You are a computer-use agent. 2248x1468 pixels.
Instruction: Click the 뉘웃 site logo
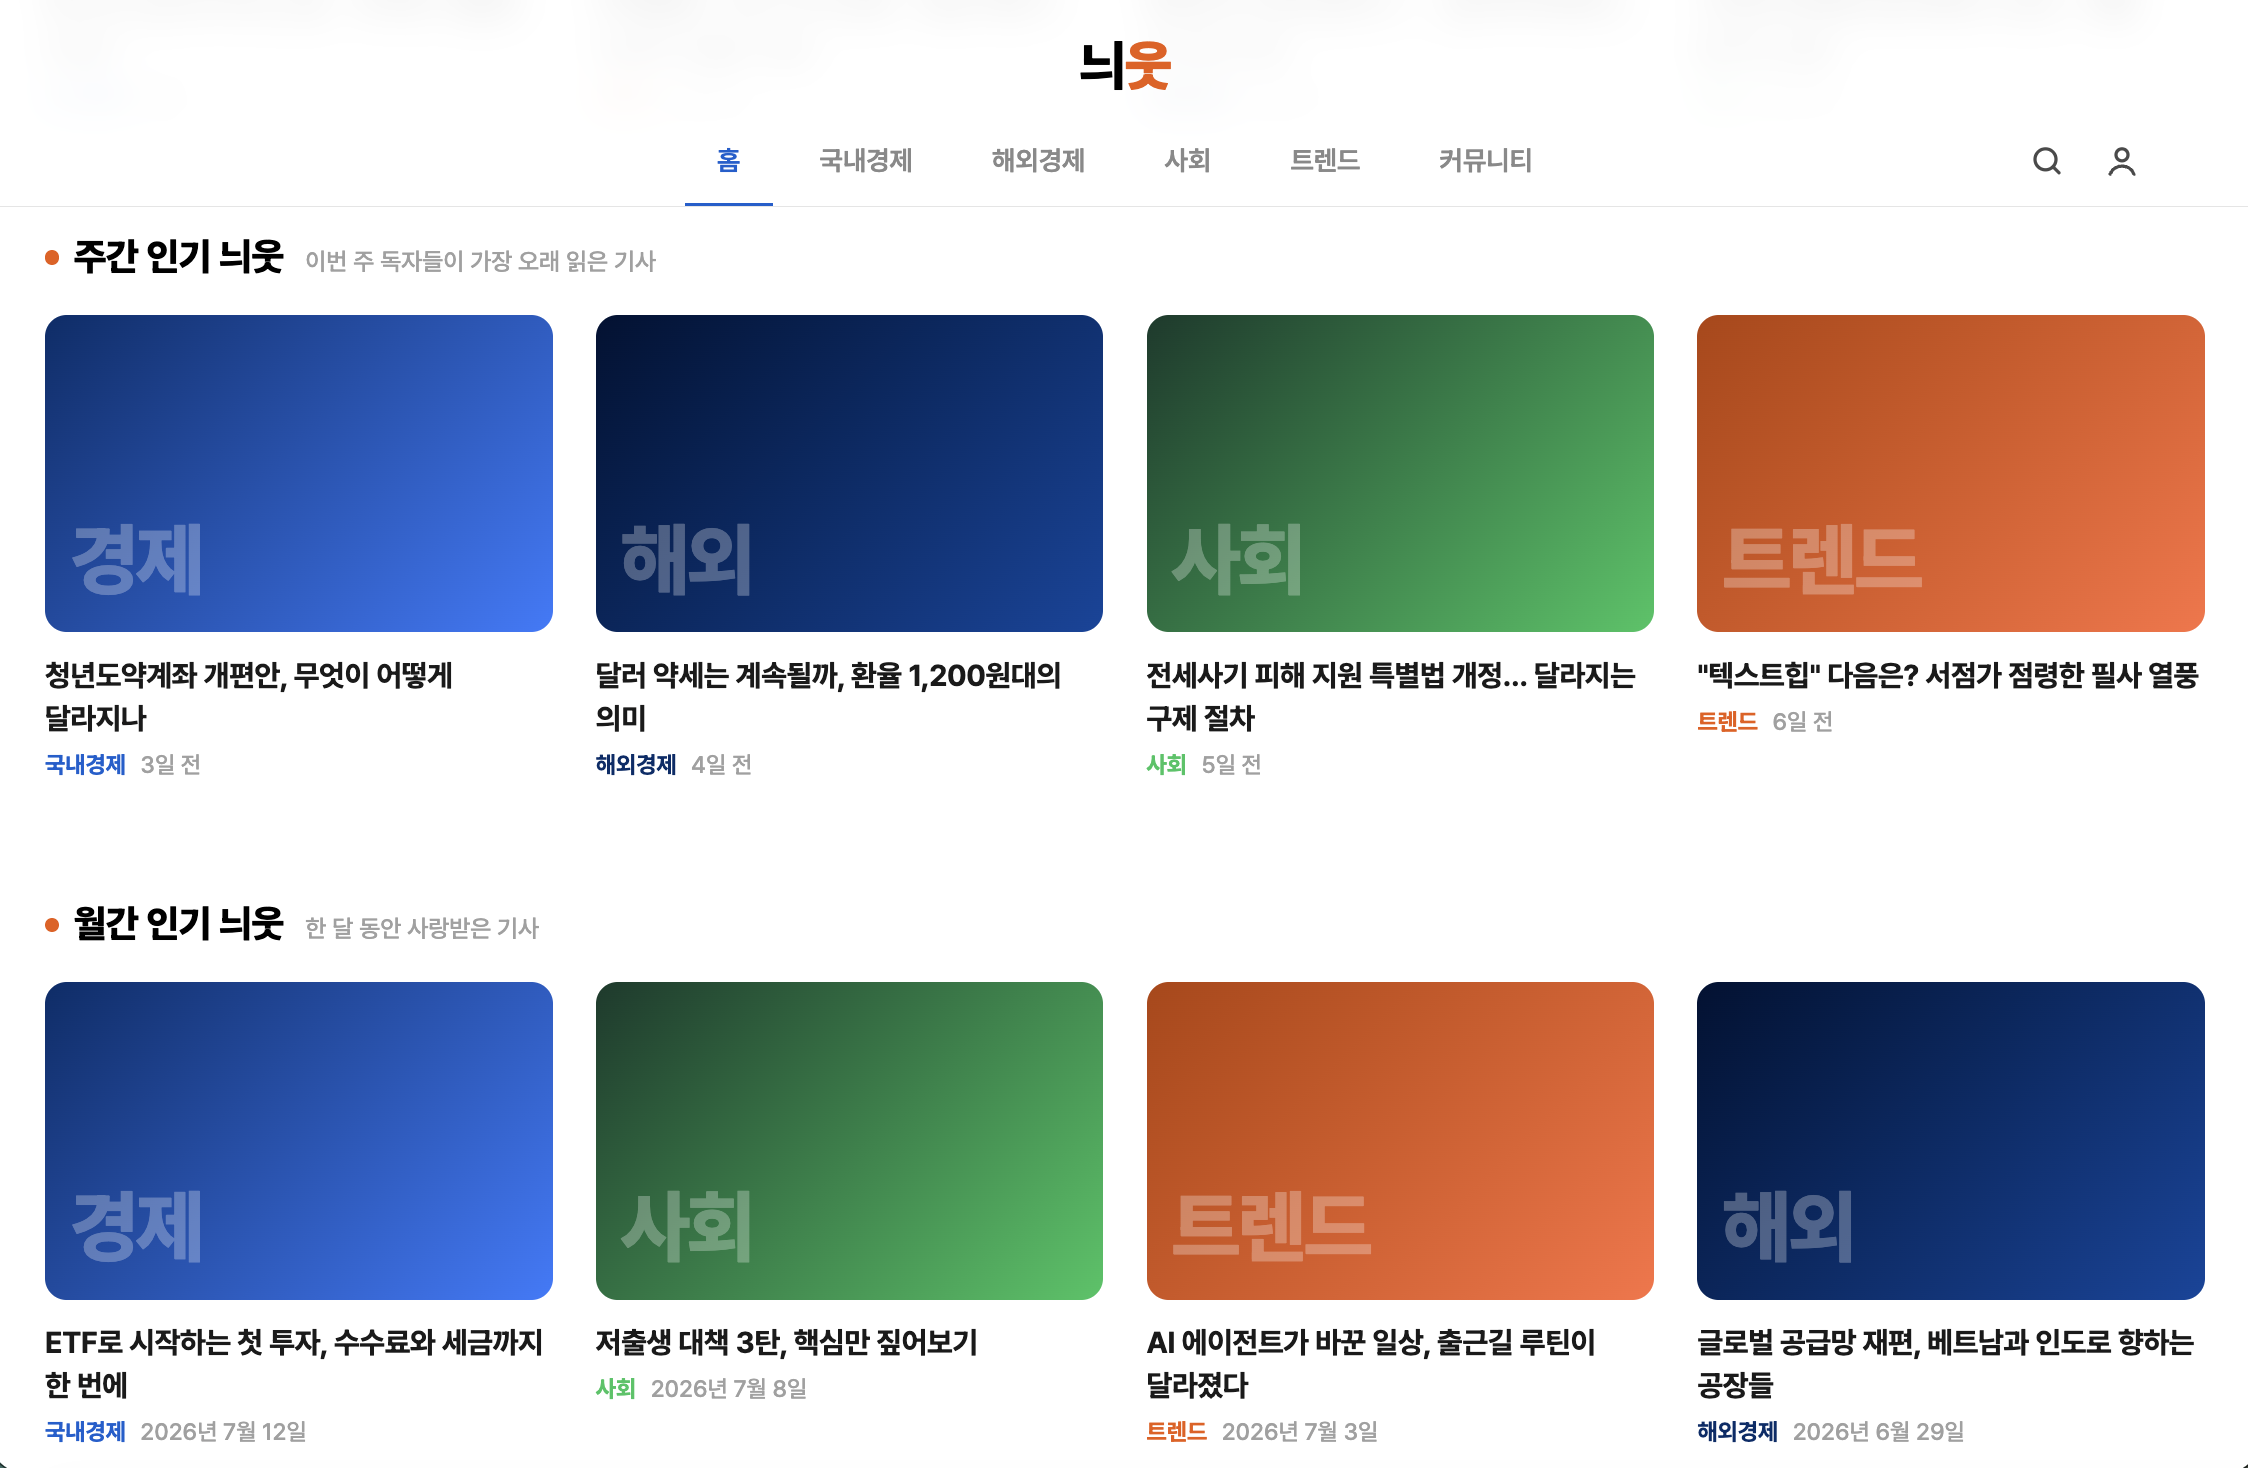(1125, 65)
